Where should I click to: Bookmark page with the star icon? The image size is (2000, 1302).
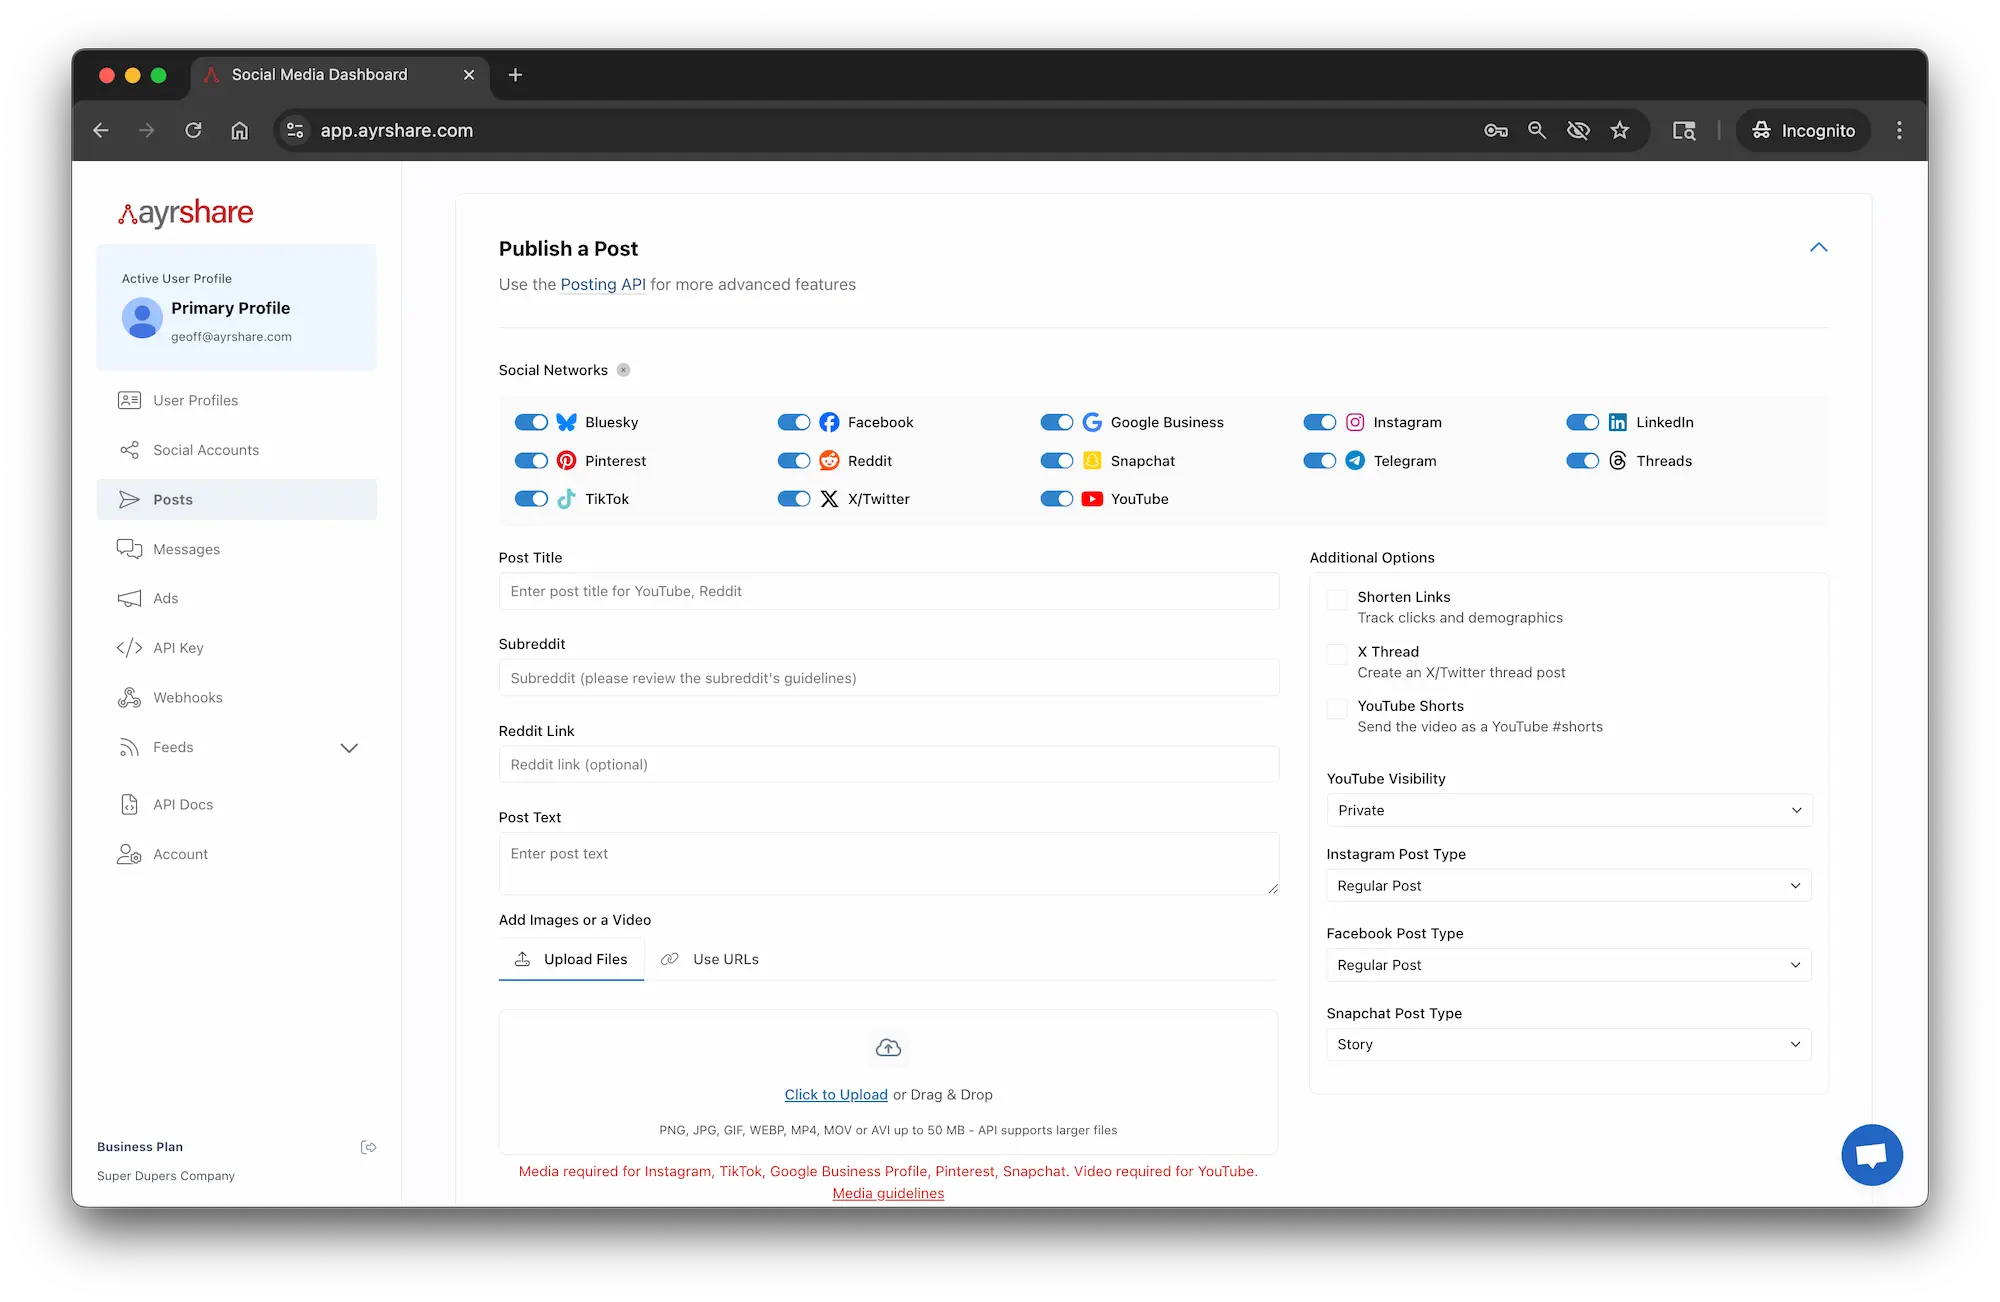pos(1620,130)
